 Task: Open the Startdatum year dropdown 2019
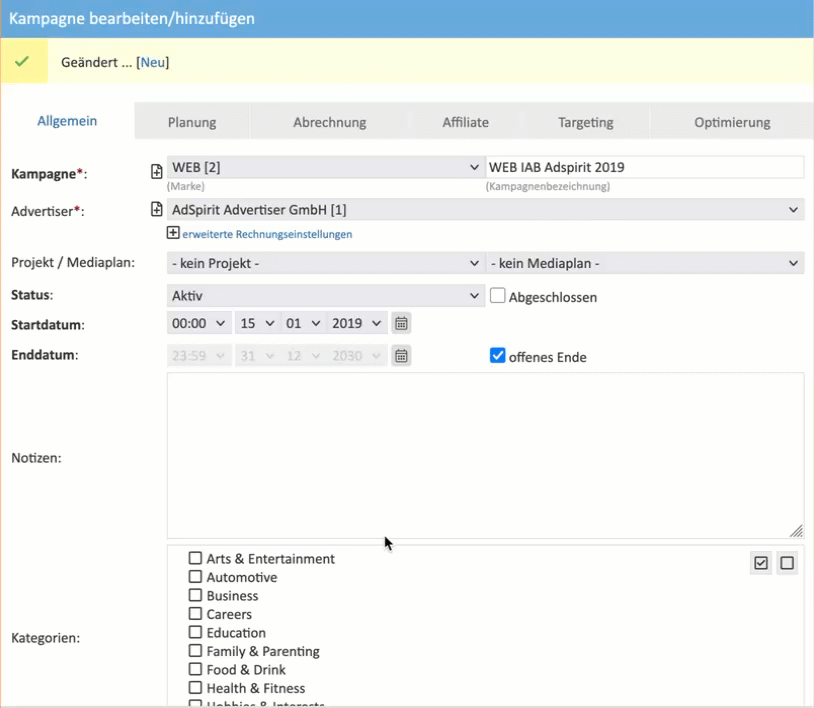[x=357, y=323]
